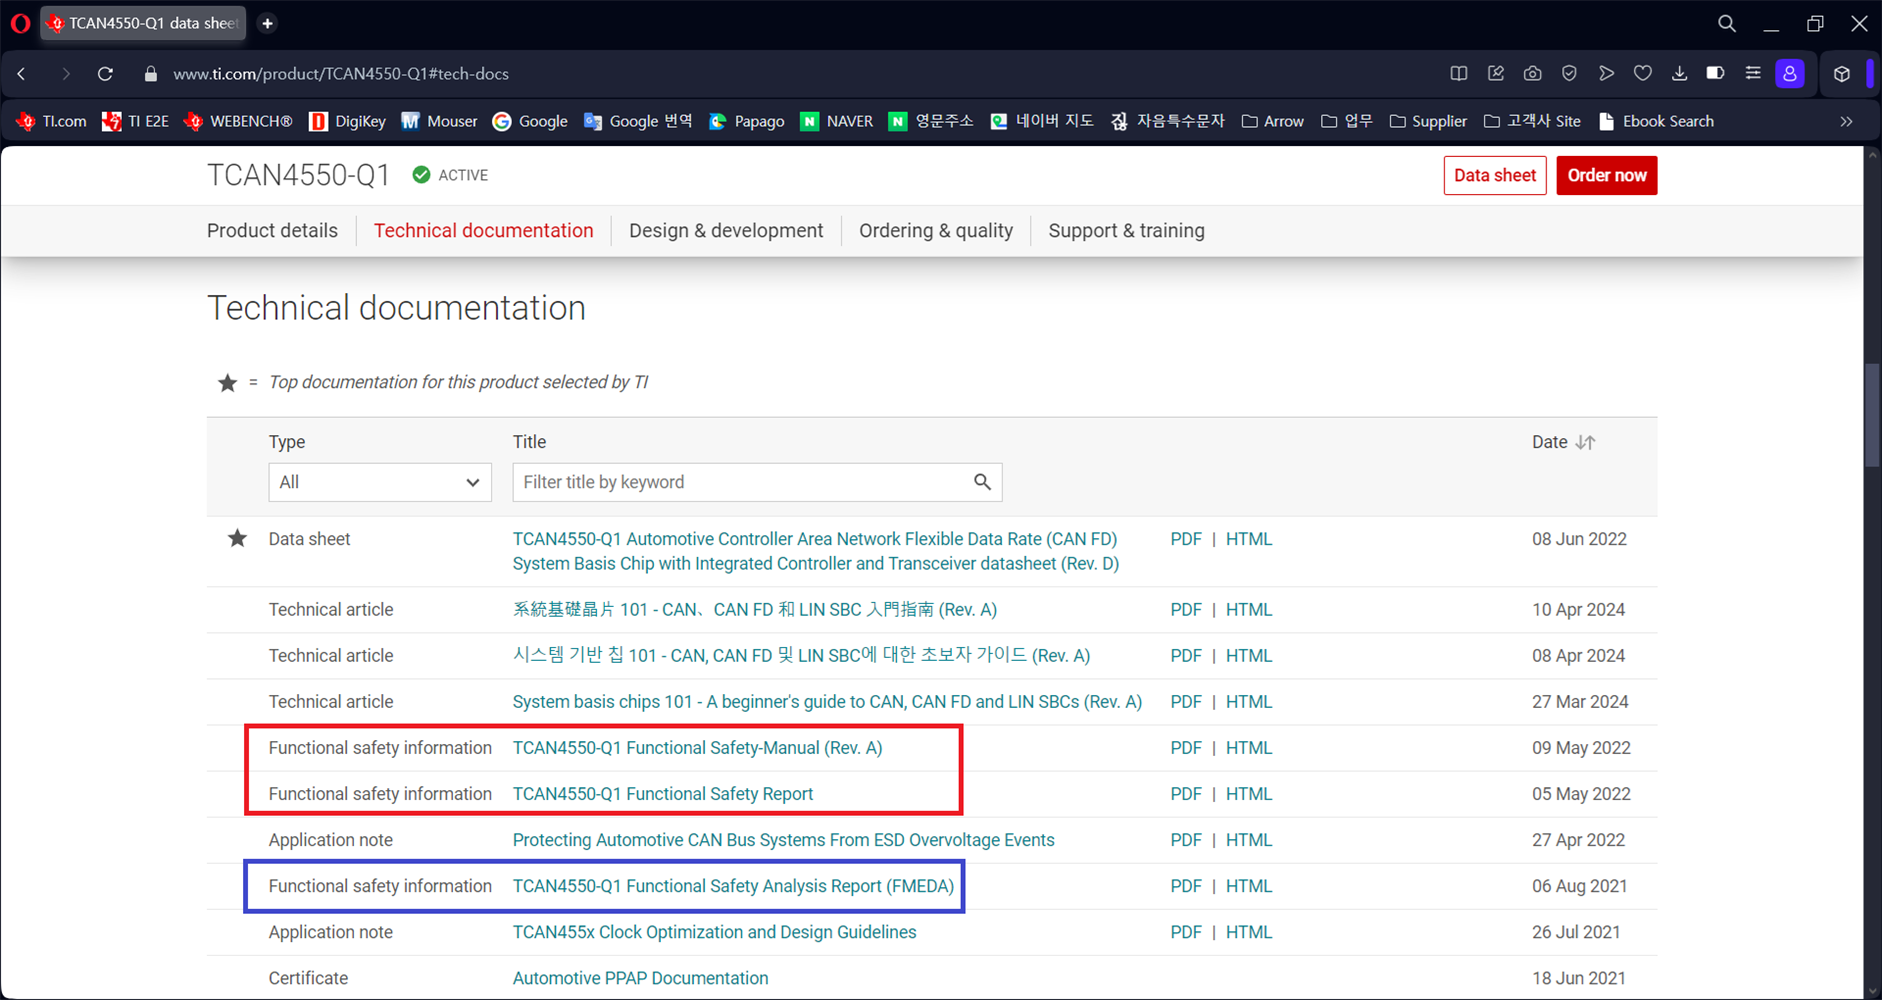This screenshot has width=1882, height=1000.
Task: Open the Type filter dropdown showing All
Action: [380, 482]
